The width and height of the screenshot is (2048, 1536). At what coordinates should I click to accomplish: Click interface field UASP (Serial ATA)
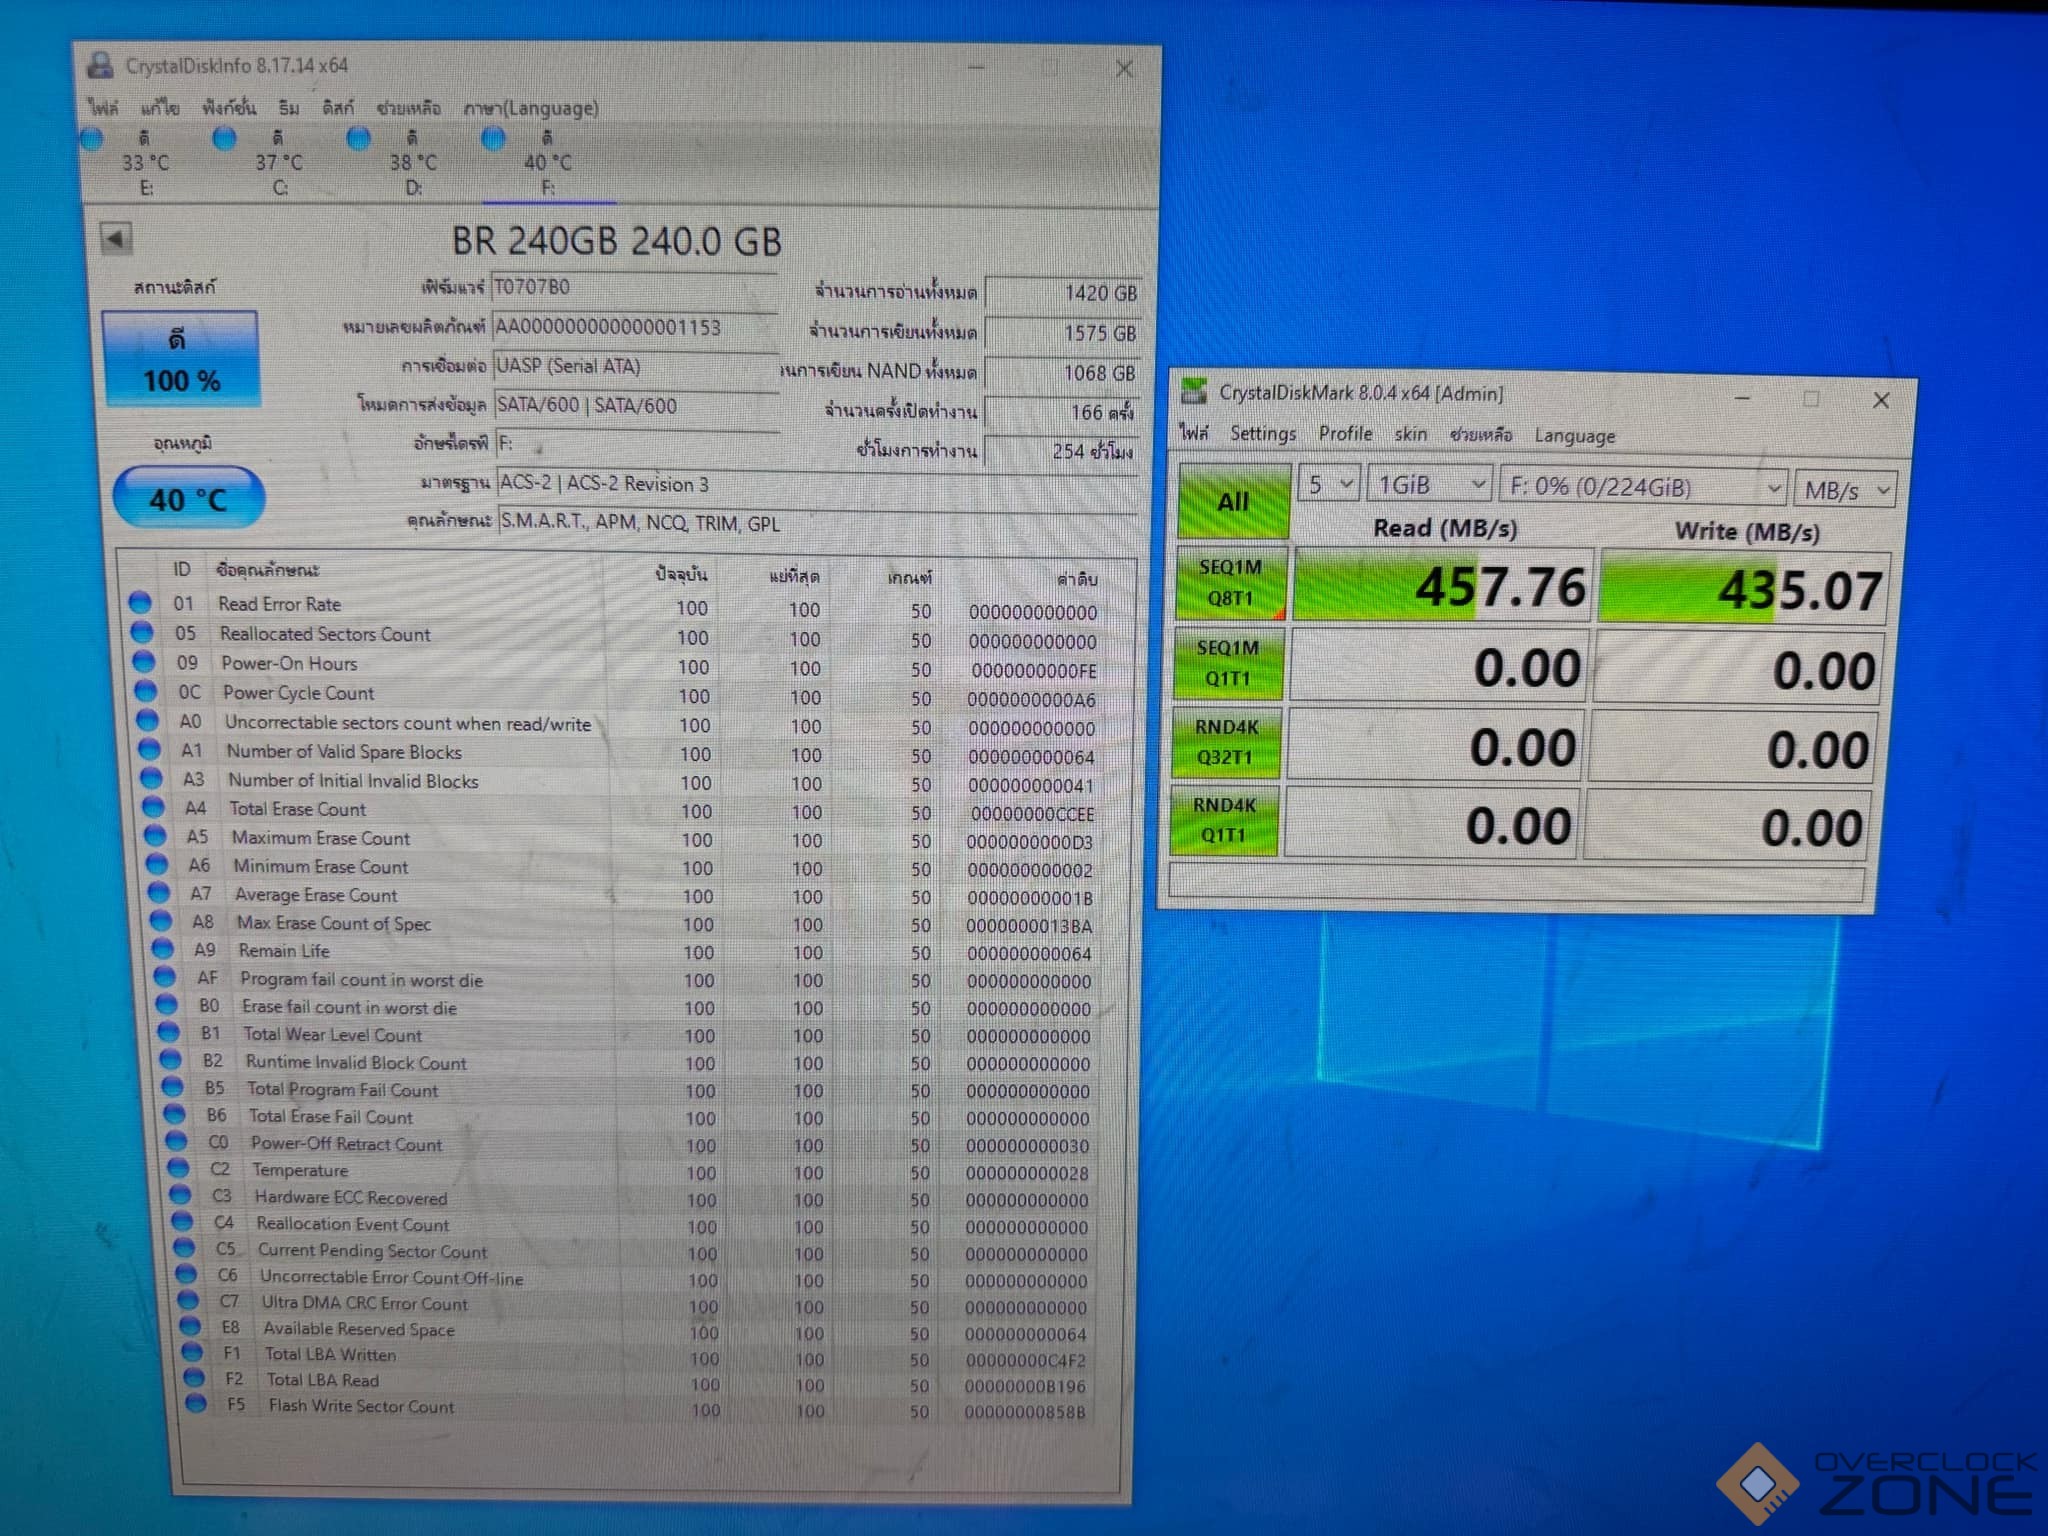click(x=636, y=367)
